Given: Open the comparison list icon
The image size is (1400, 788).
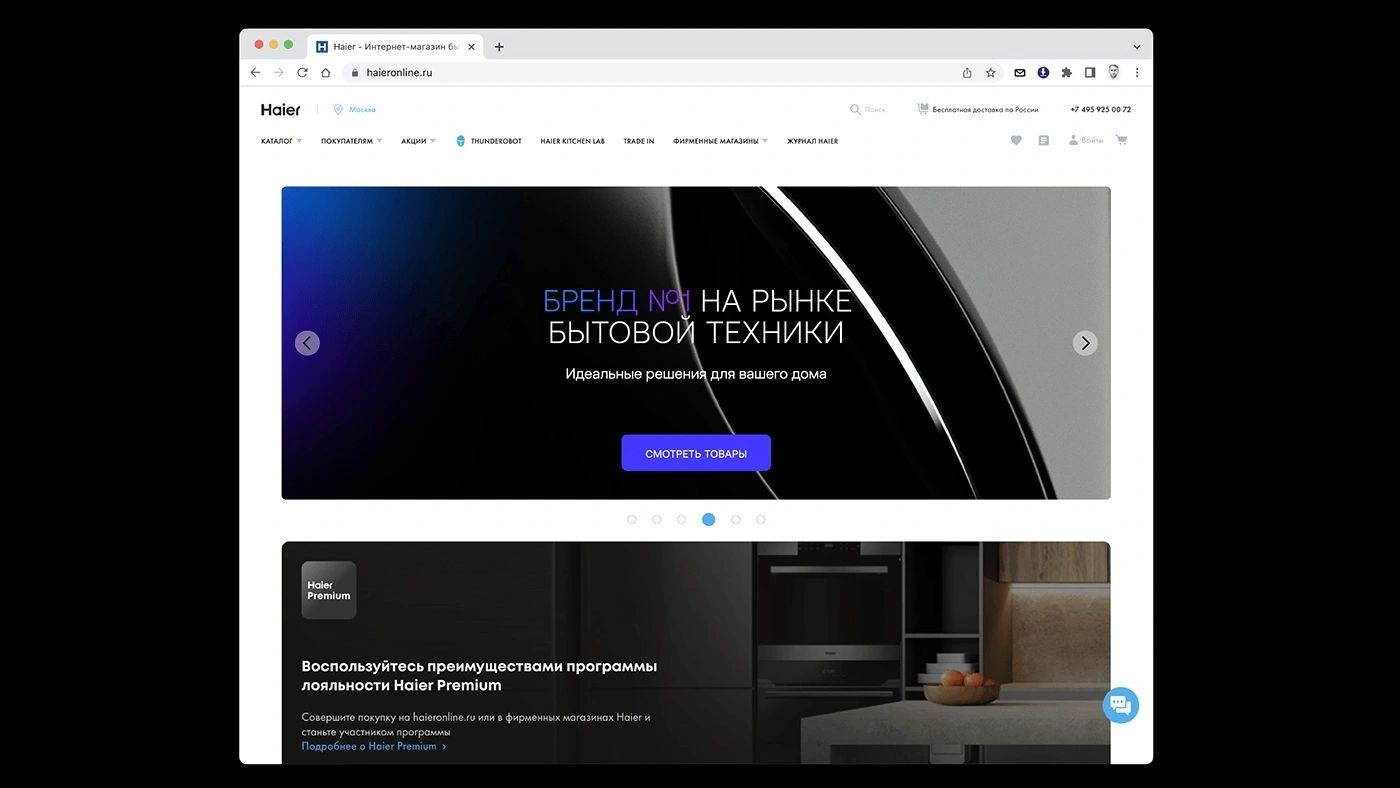Looking at the screenshot, I should coord(1044,141).
